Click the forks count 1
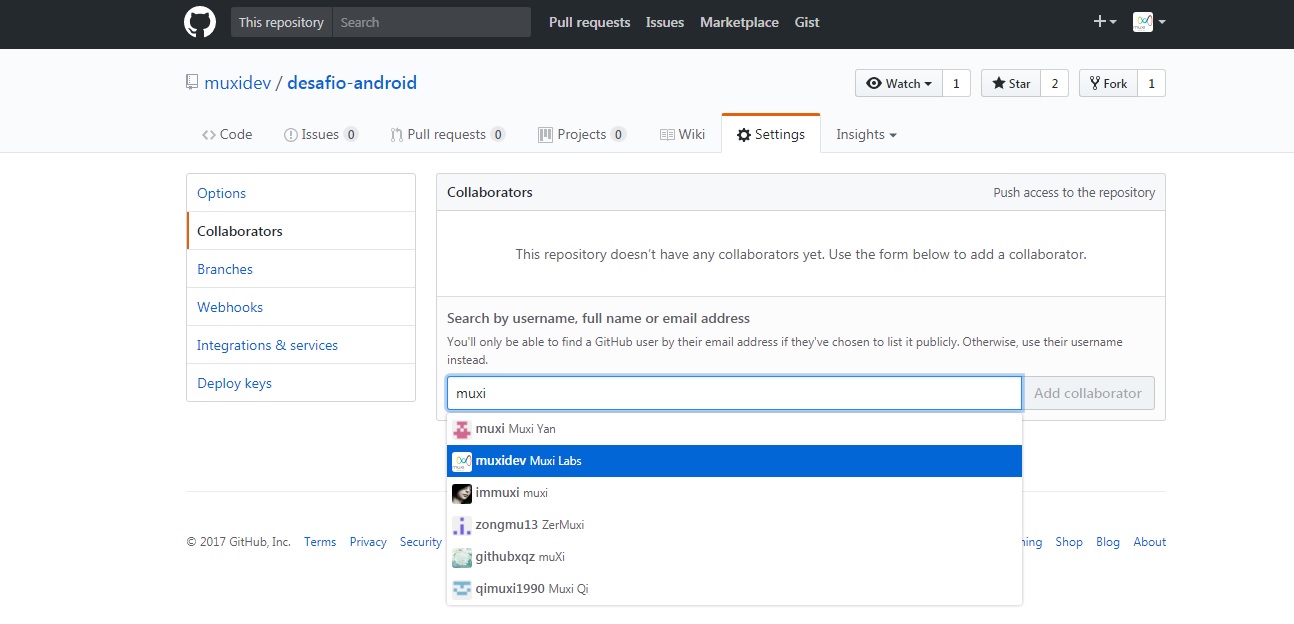 pyautogui.click(x=1151, y=84)
